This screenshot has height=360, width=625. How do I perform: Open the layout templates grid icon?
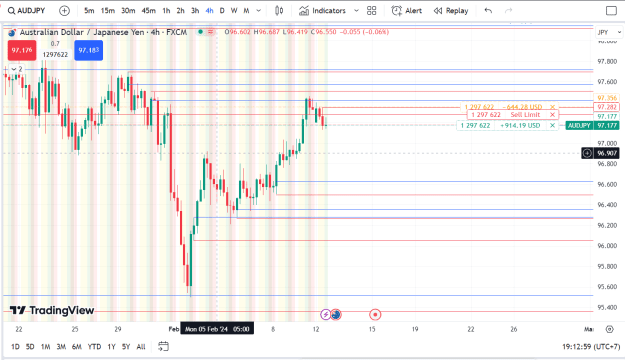click(371, 11)
